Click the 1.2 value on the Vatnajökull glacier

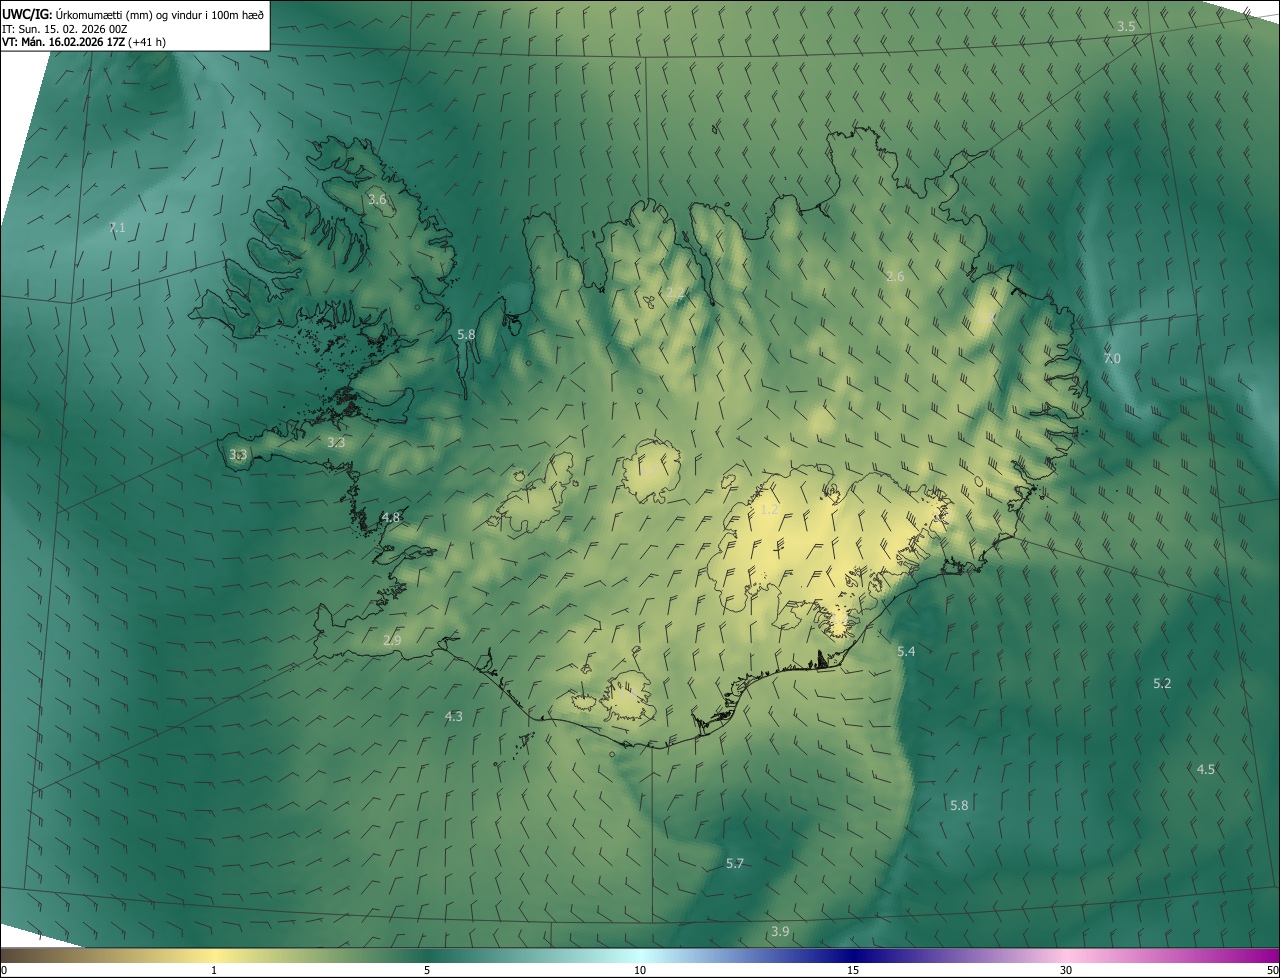769,510
